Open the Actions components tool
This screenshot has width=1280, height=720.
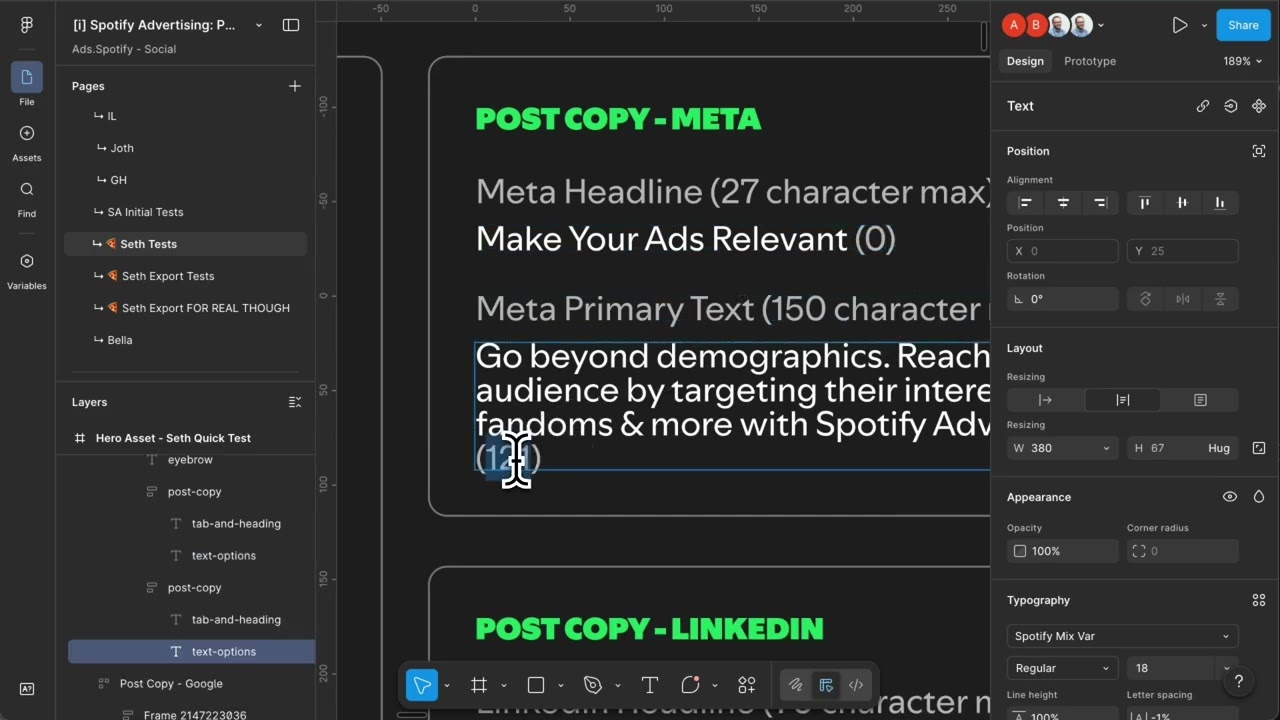click(x=747, y=685)
